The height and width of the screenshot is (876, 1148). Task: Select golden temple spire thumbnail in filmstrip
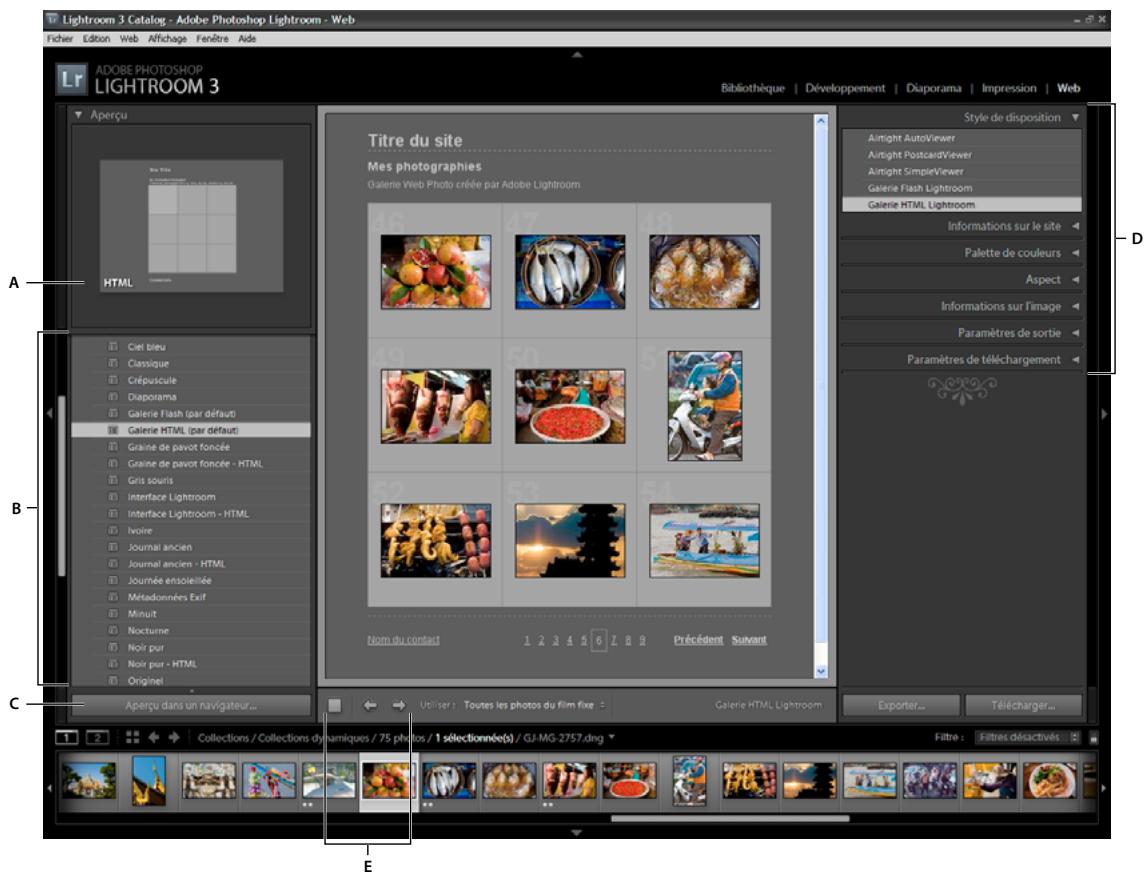[x=149, y=781]
